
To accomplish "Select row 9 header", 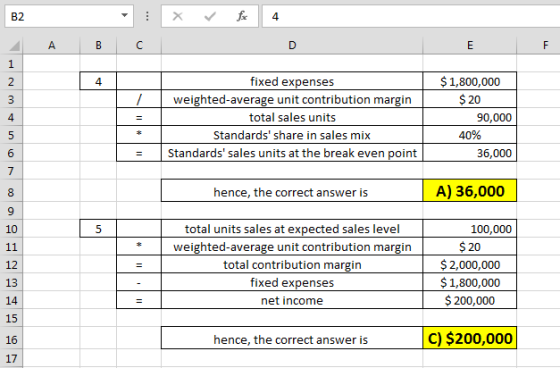I will (x=11, y=211).
